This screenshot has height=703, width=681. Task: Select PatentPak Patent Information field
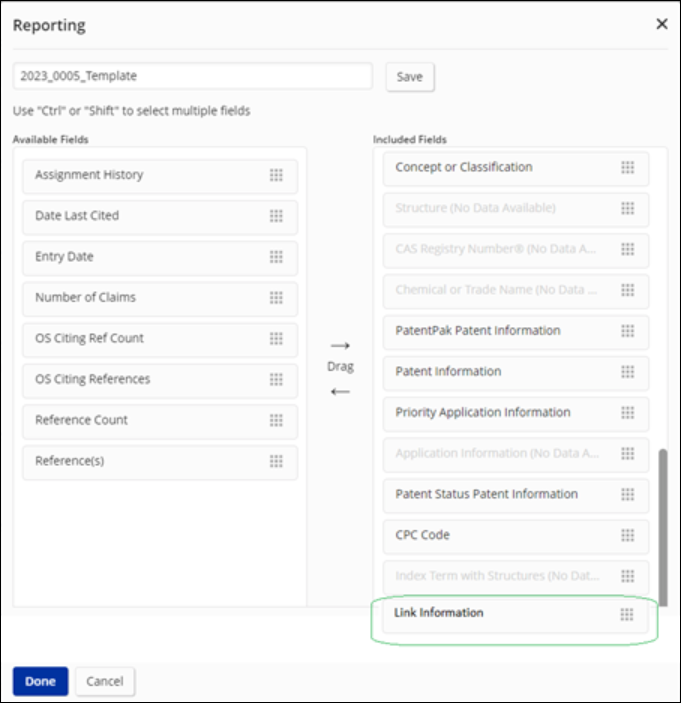[x=500, y=331]
